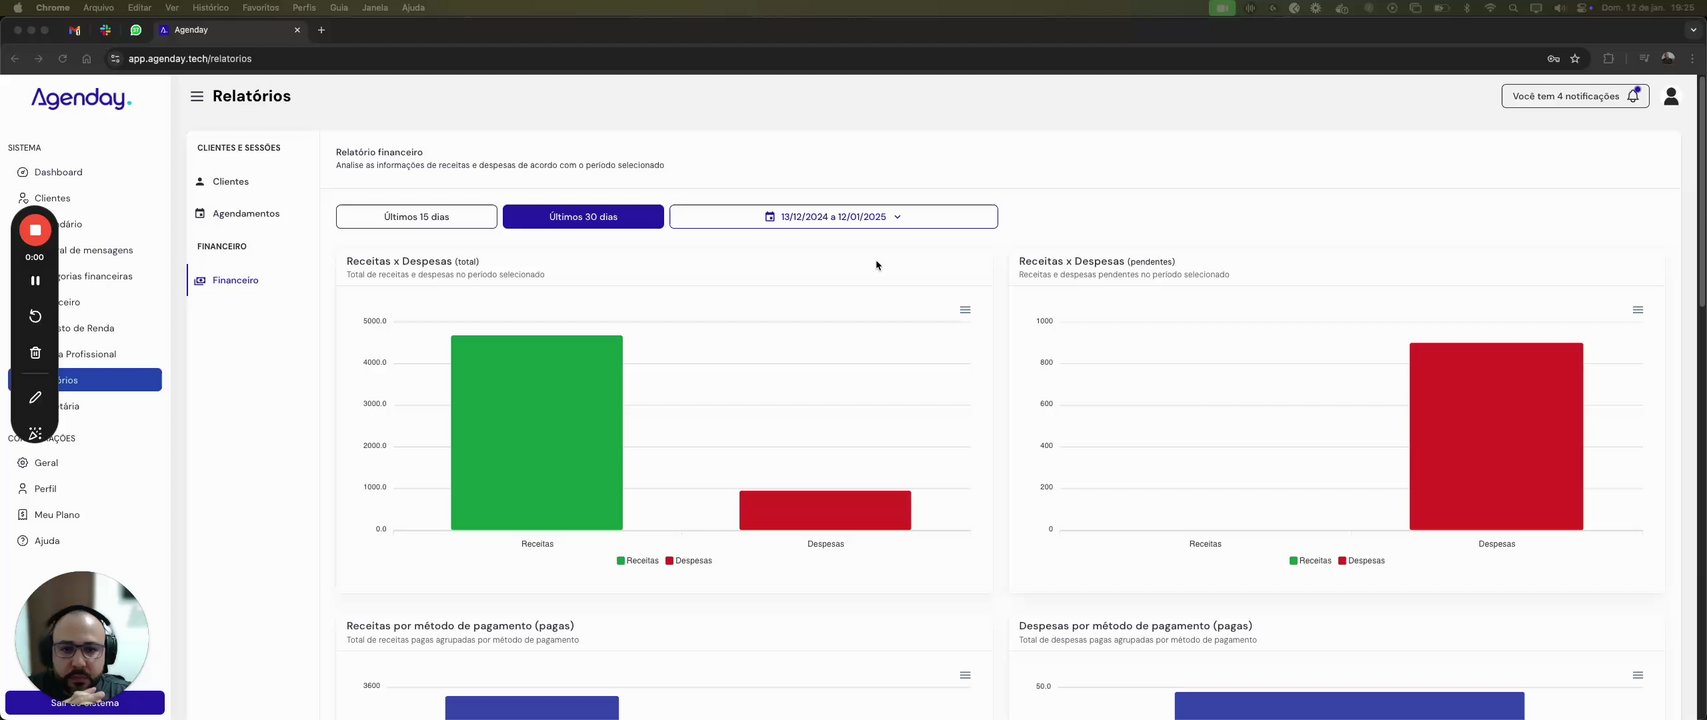
Task: Open chart menu for Receitas x Despesas total
Action: click(x=965, y=310)
